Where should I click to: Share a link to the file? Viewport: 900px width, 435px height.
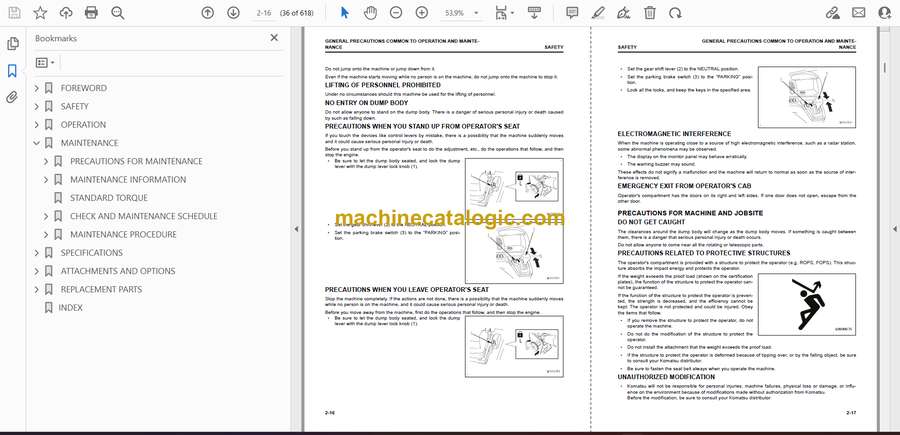point(832,13)
